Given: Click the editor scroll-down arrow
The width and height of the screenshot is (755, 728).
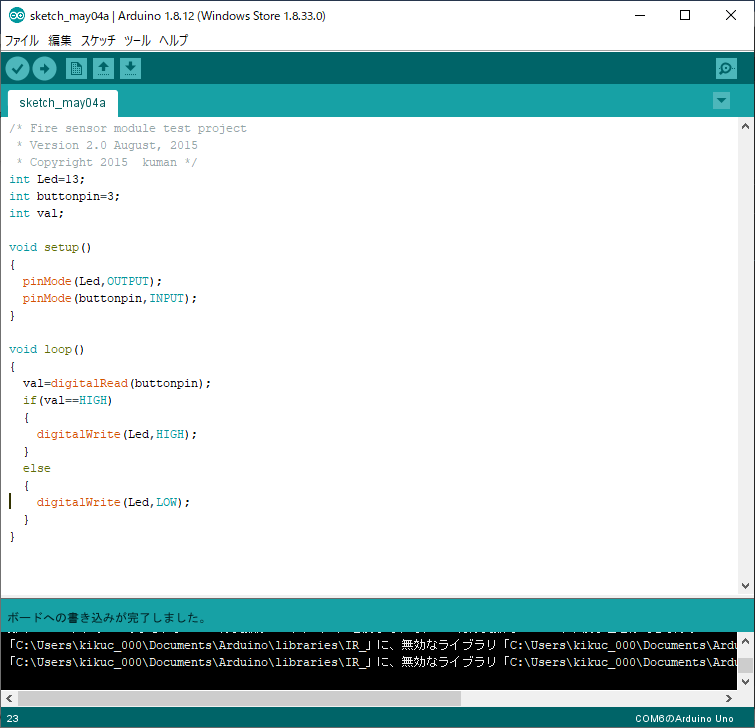Looking at the screenshot, I should [x=745, y=587].
